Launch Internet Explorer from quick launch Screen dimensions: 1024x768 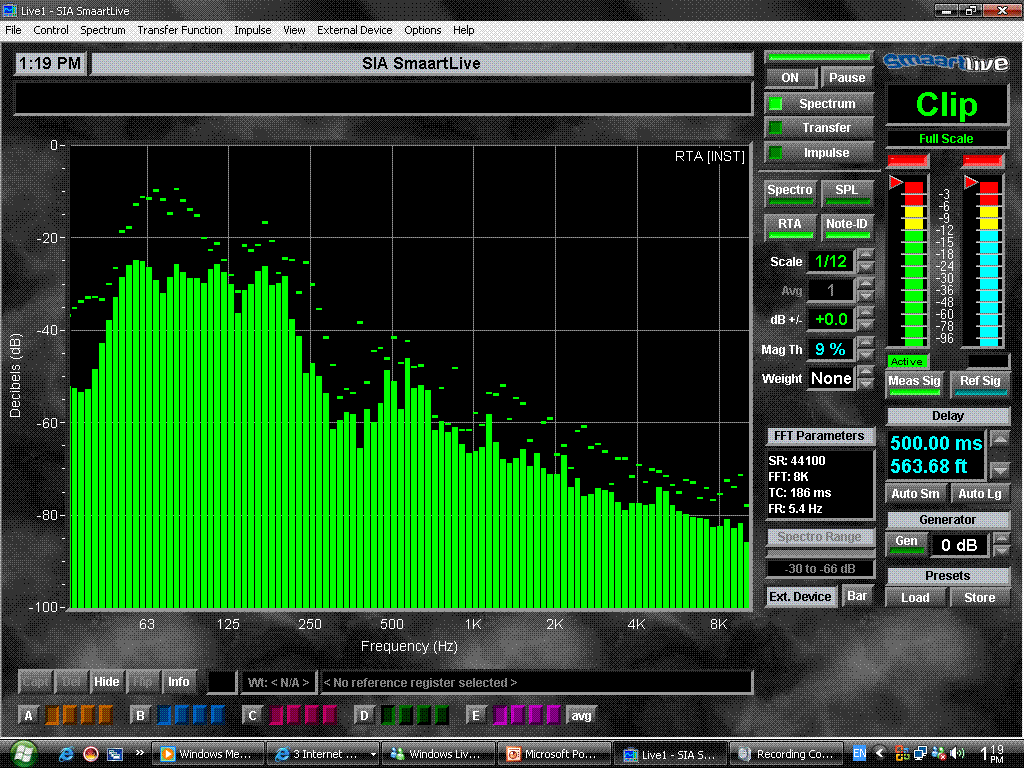pyautogui.click(x=66, y=754)
